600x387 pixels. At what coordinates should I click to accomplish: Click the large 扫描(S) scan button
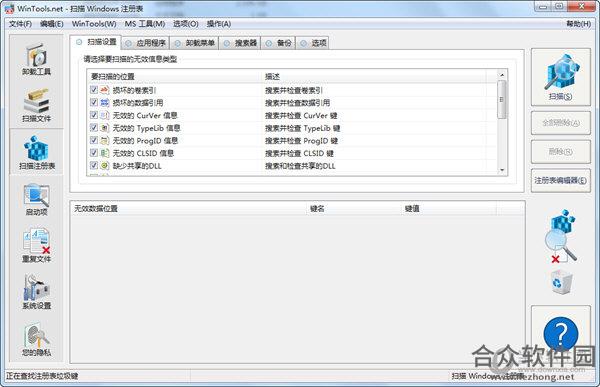561,77
